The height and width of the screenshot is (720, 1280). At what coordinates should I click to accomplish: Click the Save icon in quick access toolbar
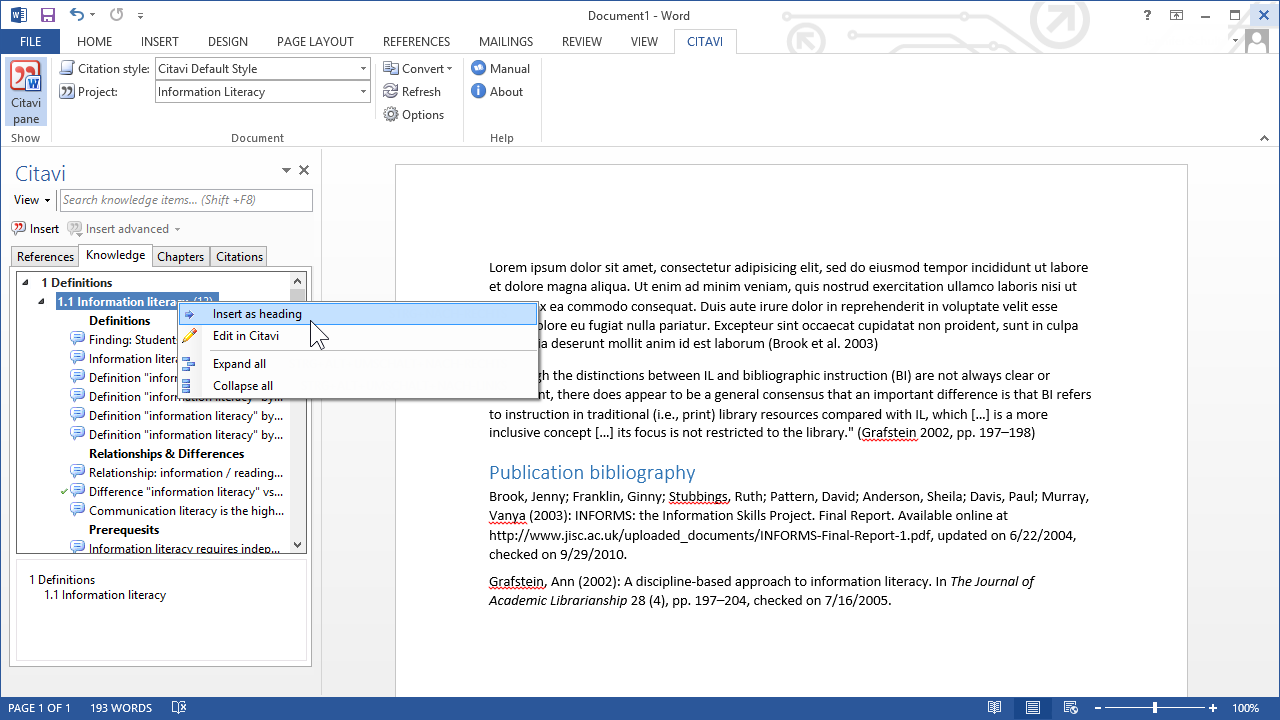click(47, 15)
